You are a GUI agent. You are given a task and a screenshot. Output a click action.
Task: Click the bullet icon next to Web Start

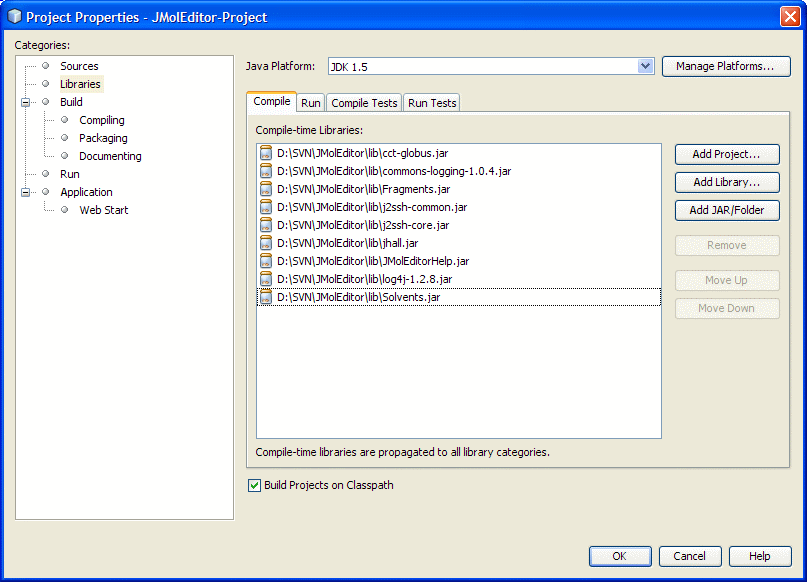tap(65, 210)
